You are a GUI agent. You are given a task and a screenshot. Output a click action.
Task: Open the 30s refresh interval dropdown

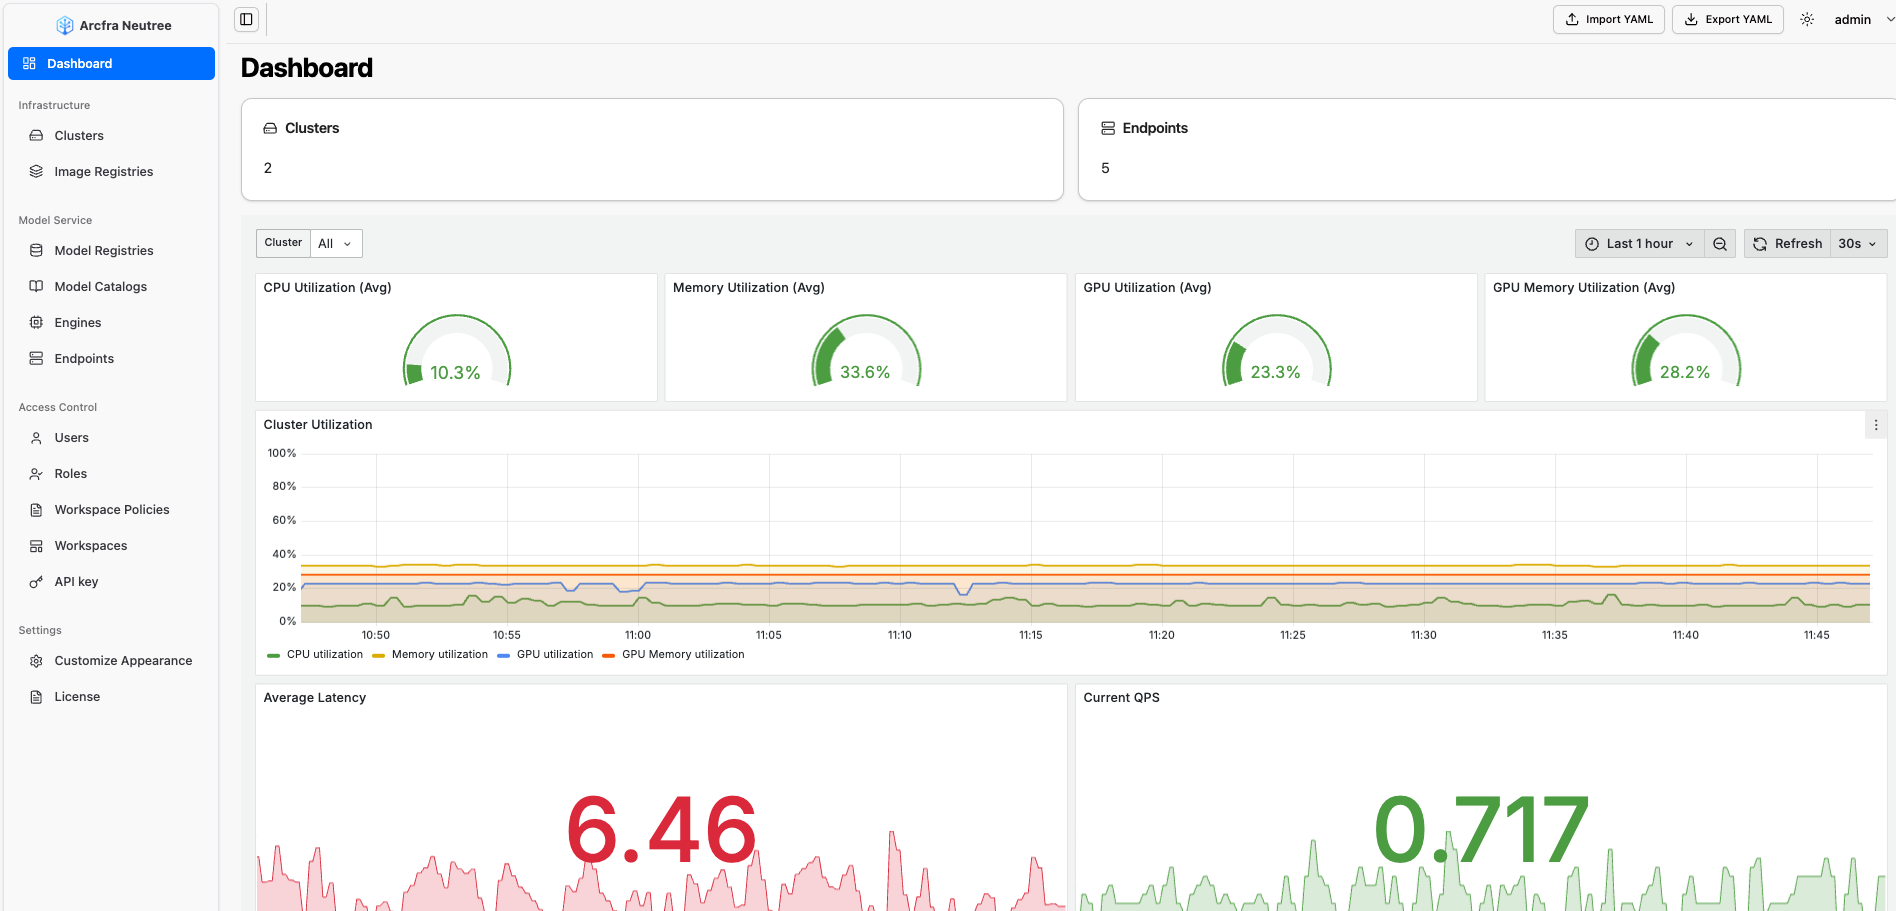point(1857,244)
